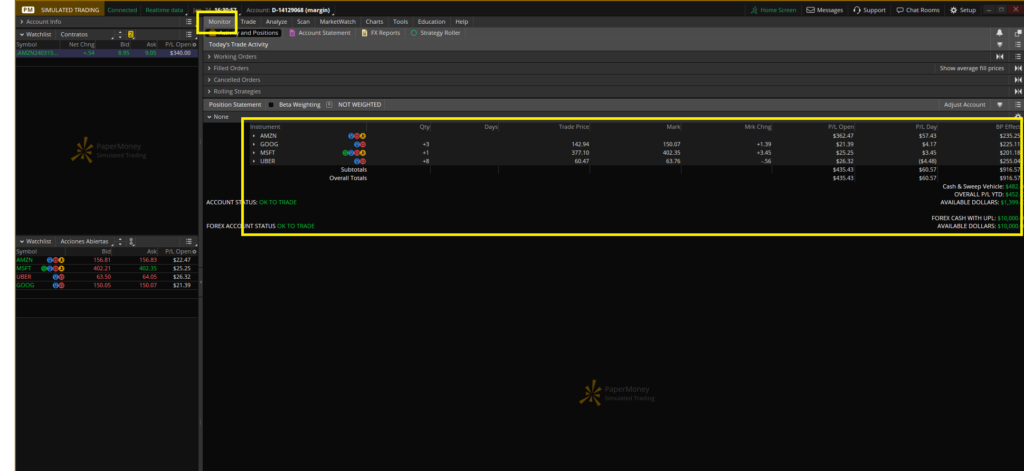The width and height of the screenshot is (1024, 471).
Task: Click the Account Statement icon
Action: pos(292,33)
